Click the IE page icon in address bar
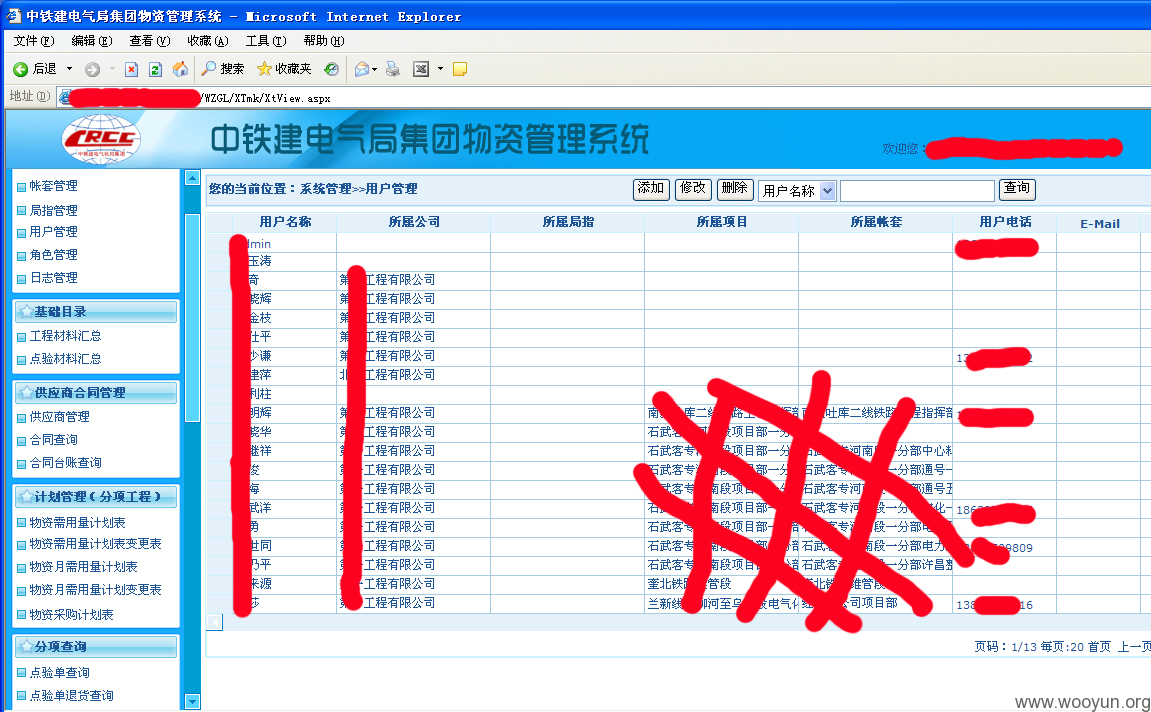Image resolution: width=1151 pixels, height=712 pixels. pyautogui.click(x=65, y=97)
